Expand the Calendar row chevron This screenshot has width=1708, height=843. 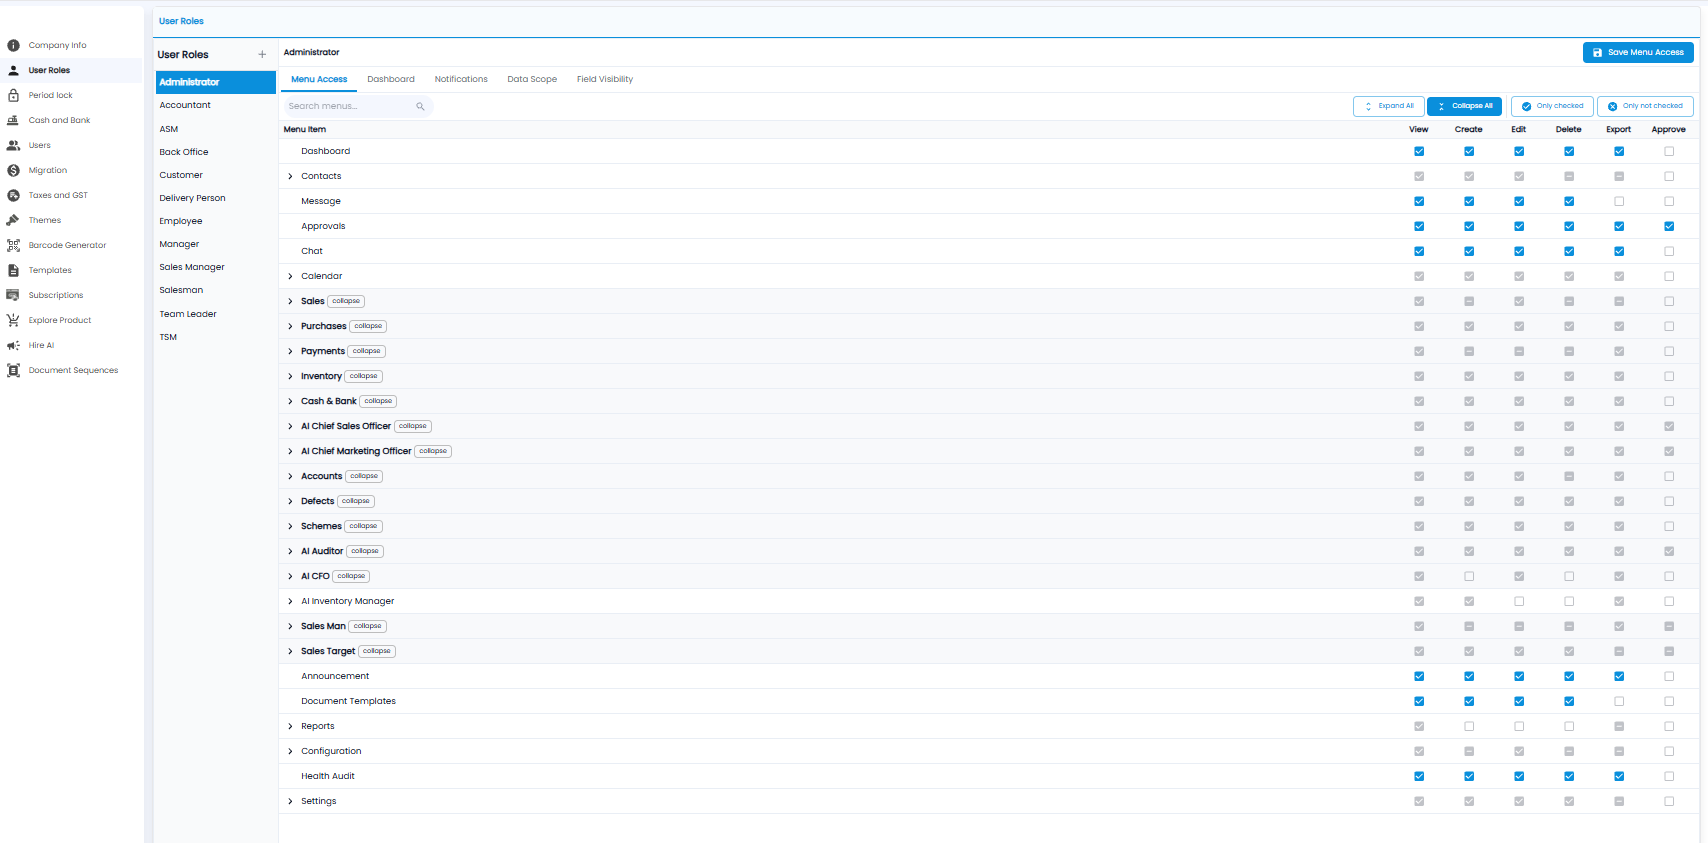(x=291, y=276)
